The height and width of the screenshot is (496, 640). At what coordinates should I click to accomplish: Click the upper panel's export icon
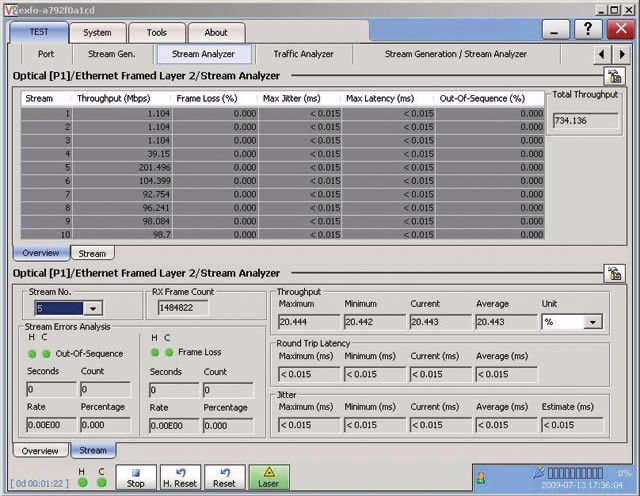coord(614,77)
